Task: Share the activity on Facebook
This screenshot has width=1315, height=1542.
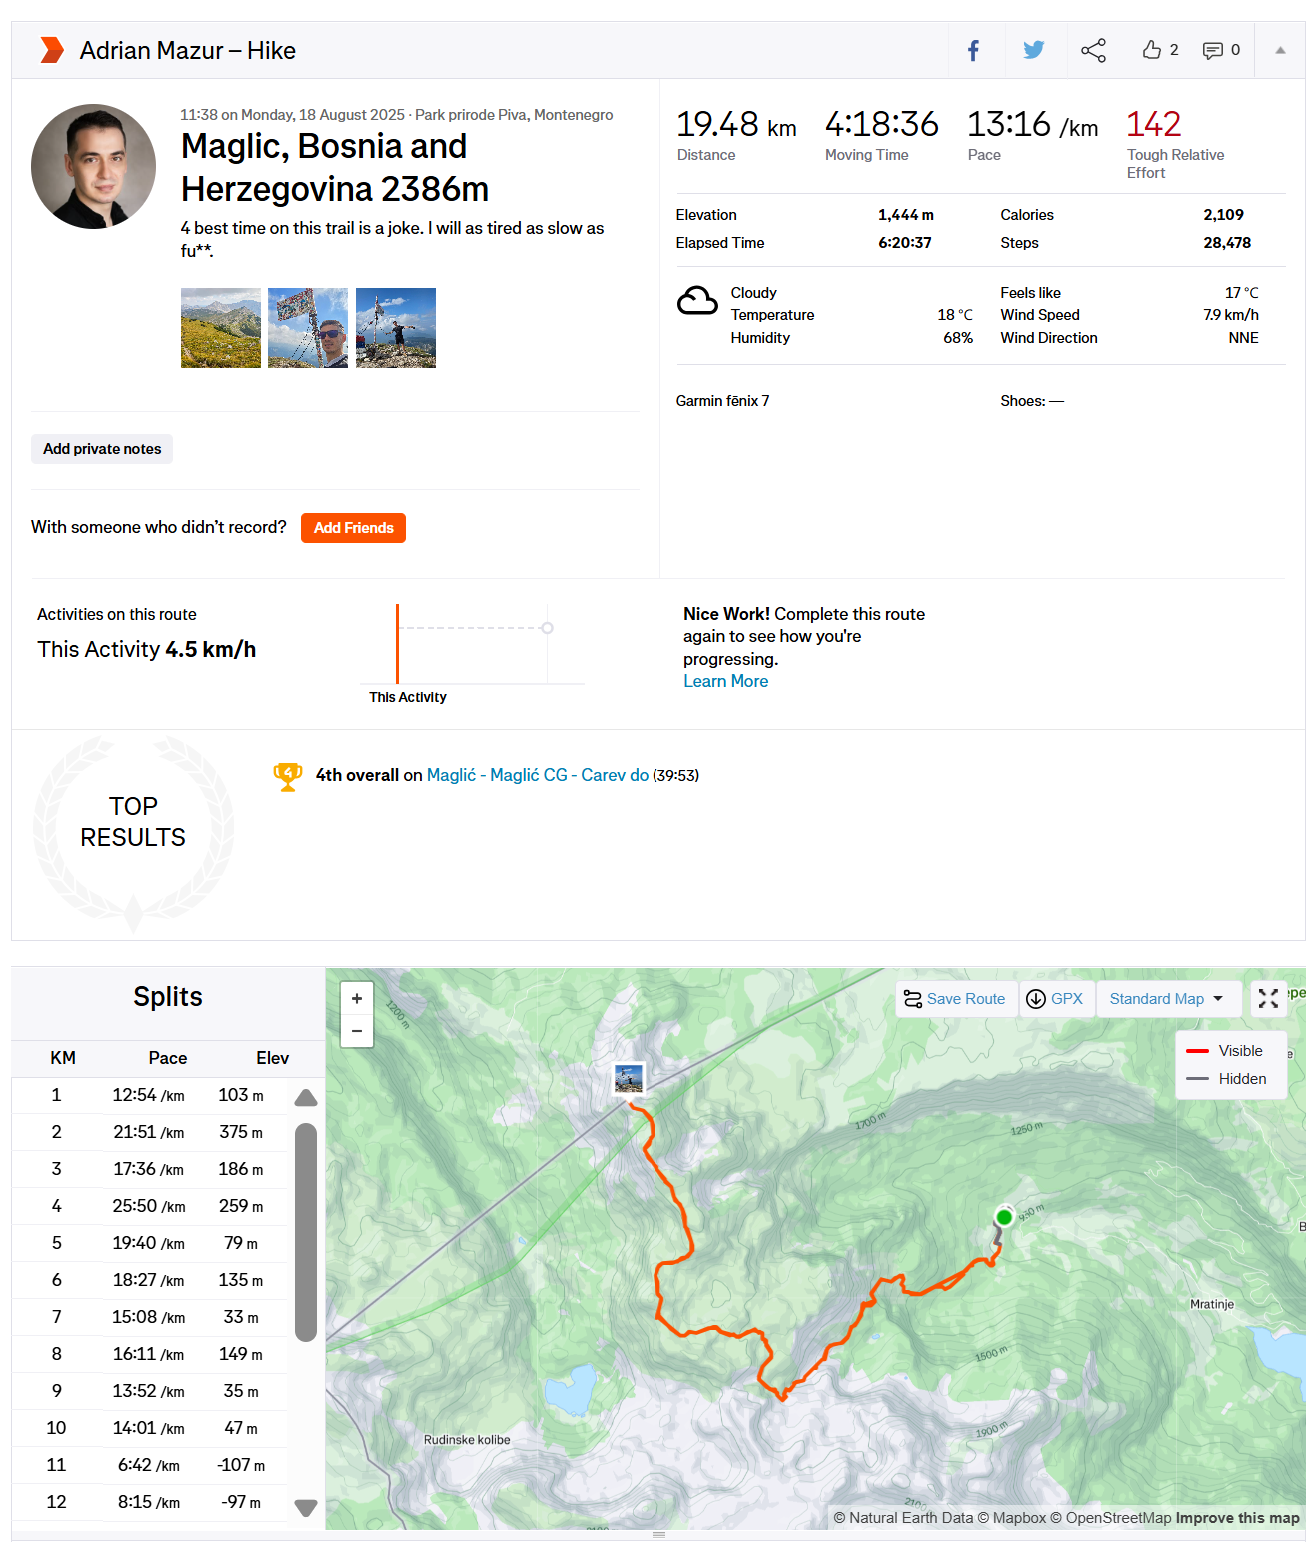Action: click(974, 50)
